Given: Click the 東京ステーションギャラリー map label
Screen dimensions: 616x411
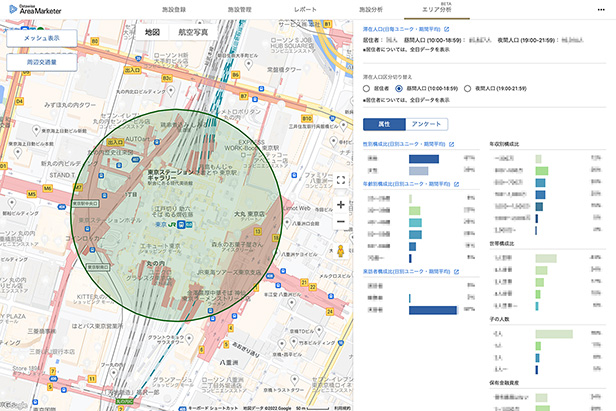Looking at the screenshot, I should [x=170, y=175].
